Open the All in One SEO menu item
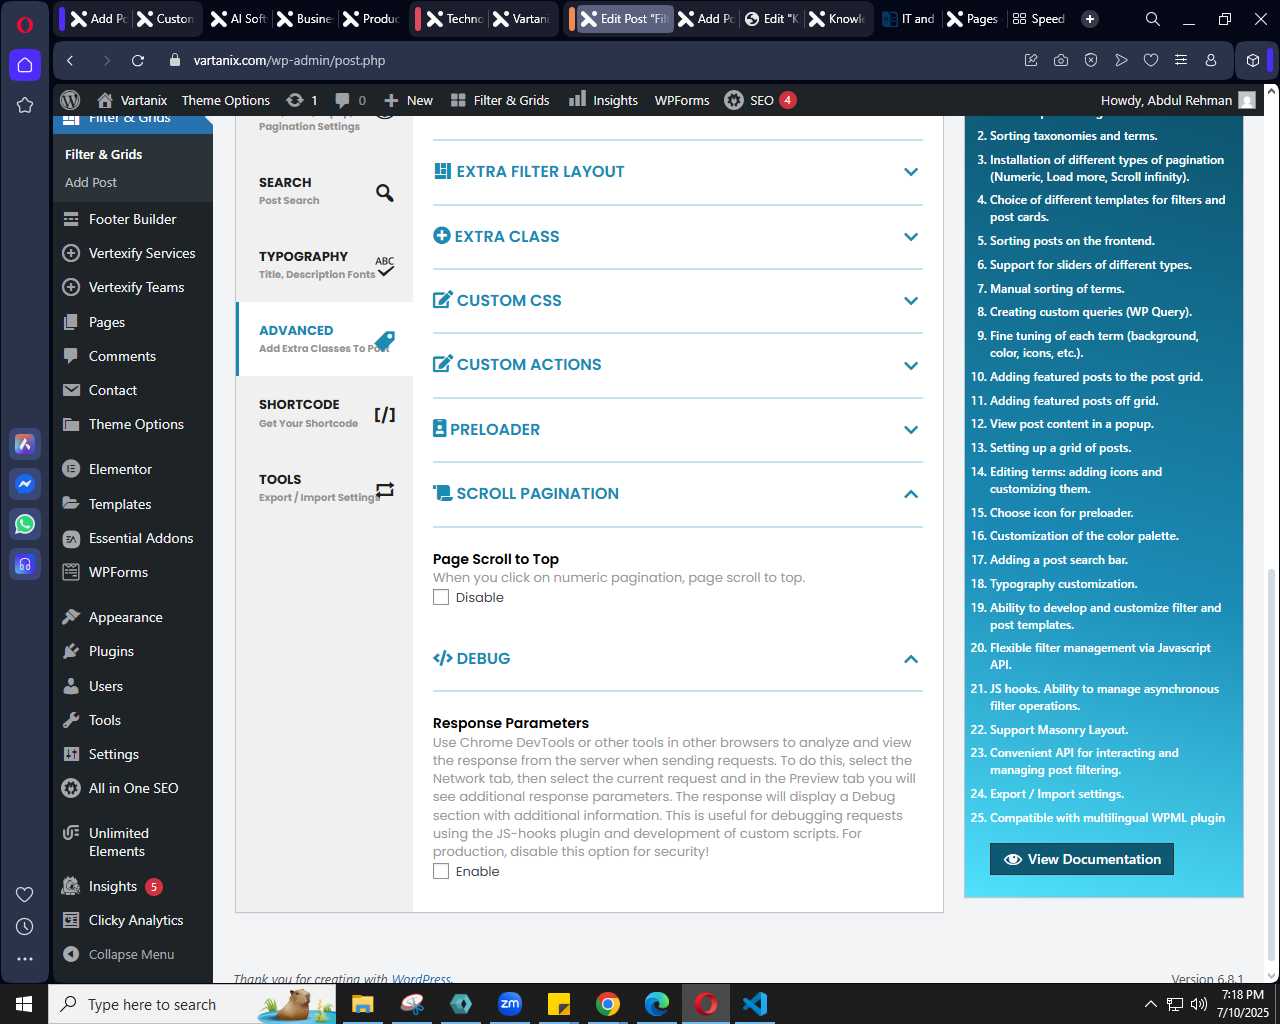This screenshot has height=1024, width=1280. (x=133, y=788)
